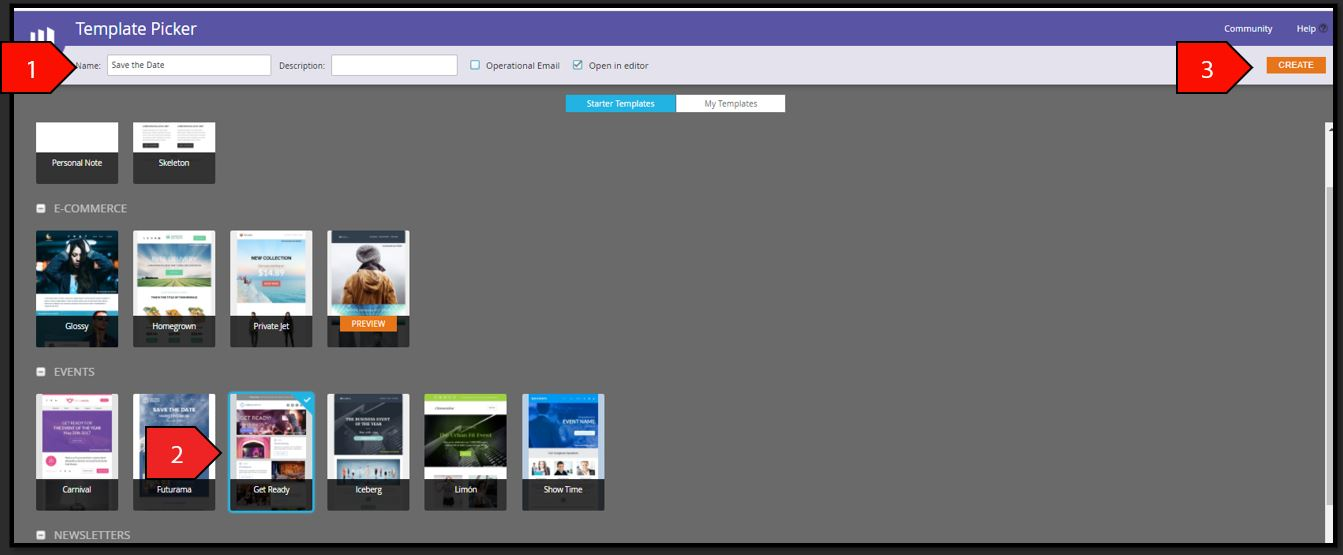
Task: Switch to the My Templates tab
Action: pos(730,103)
